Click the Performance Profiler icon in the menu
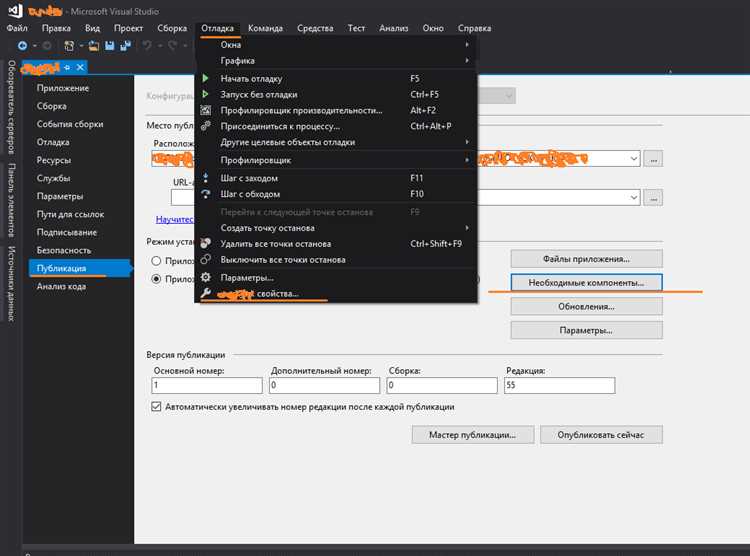750x556 pixels. point(205,110)
